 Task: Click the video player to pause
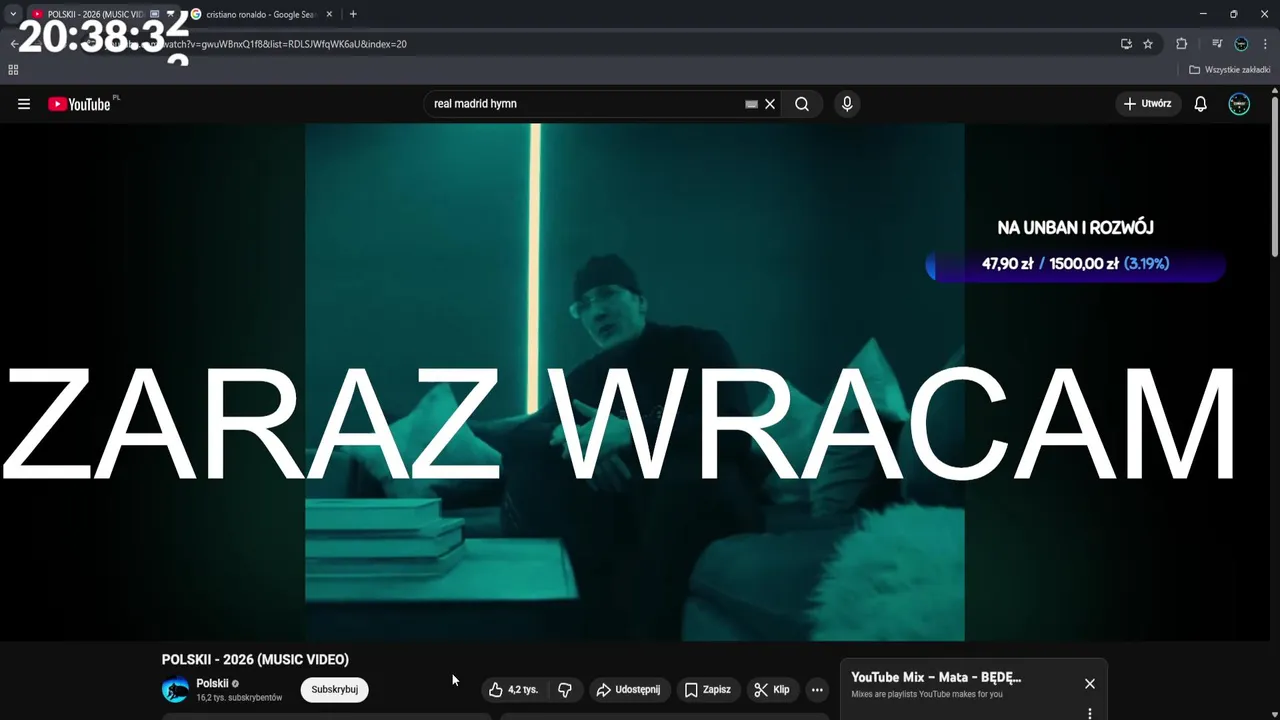634,382
